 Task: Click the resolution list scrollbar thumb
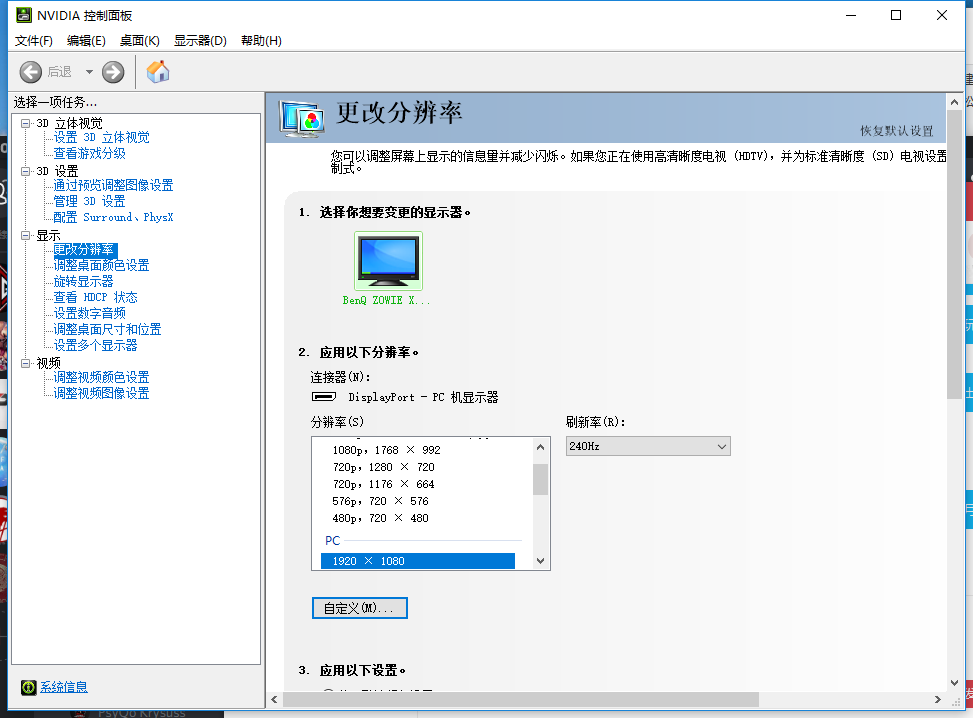coord(540,479)
